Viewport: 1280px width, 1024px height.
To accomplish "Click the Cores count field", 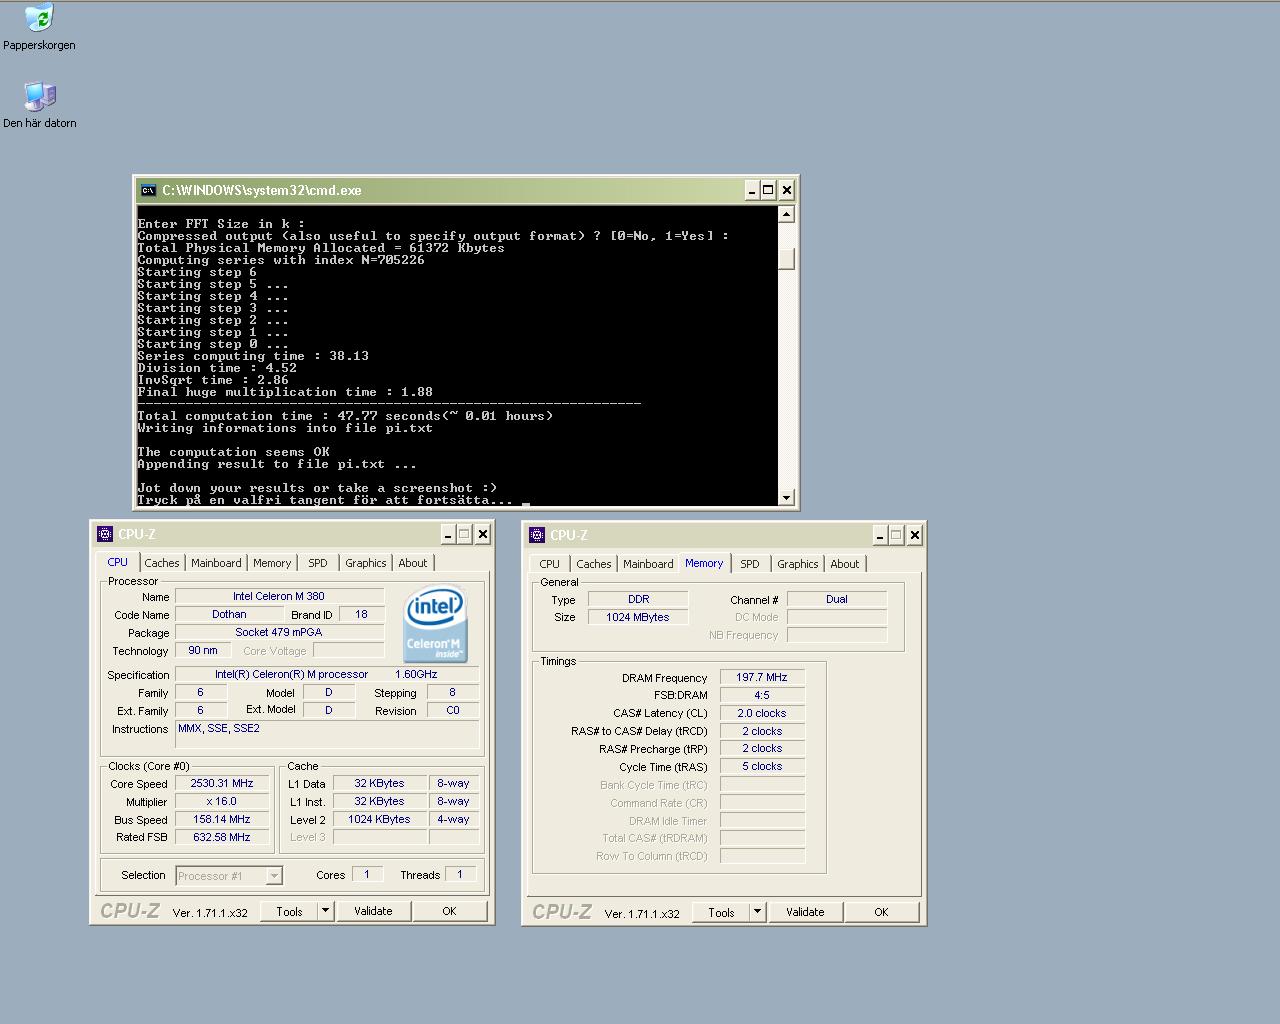I will coord(367,874).
